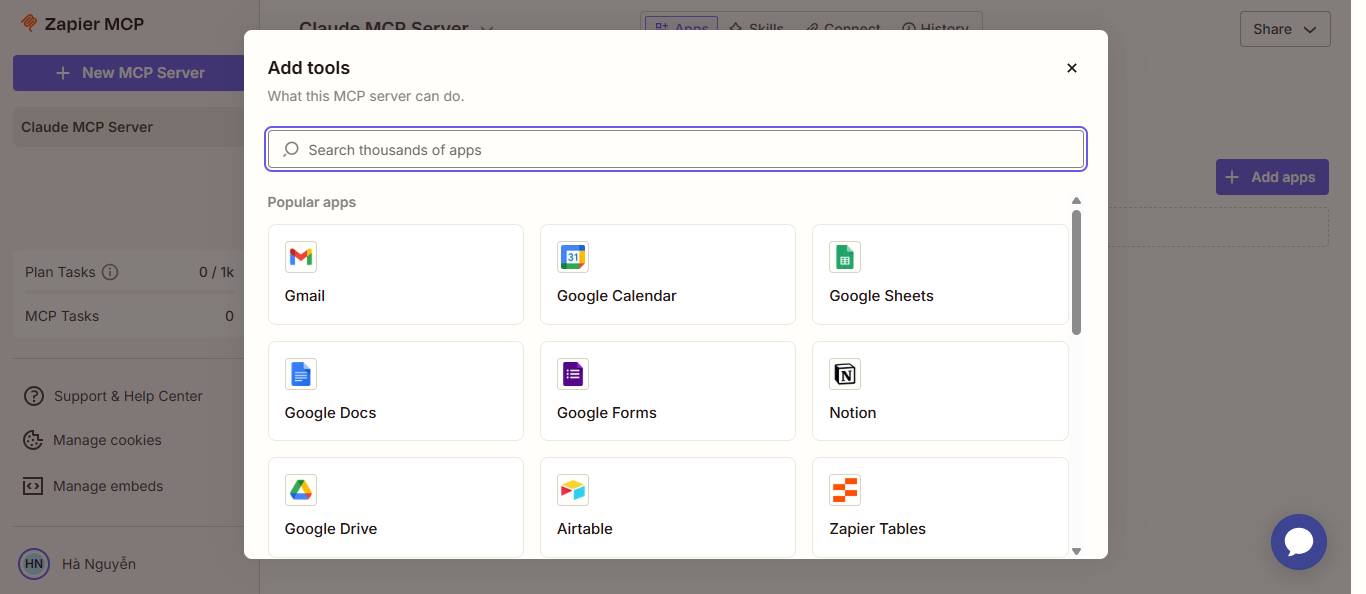This screenshot has height=594, width=1366.
Task: Close the Add tools dialog
Action: point(1072,68)
